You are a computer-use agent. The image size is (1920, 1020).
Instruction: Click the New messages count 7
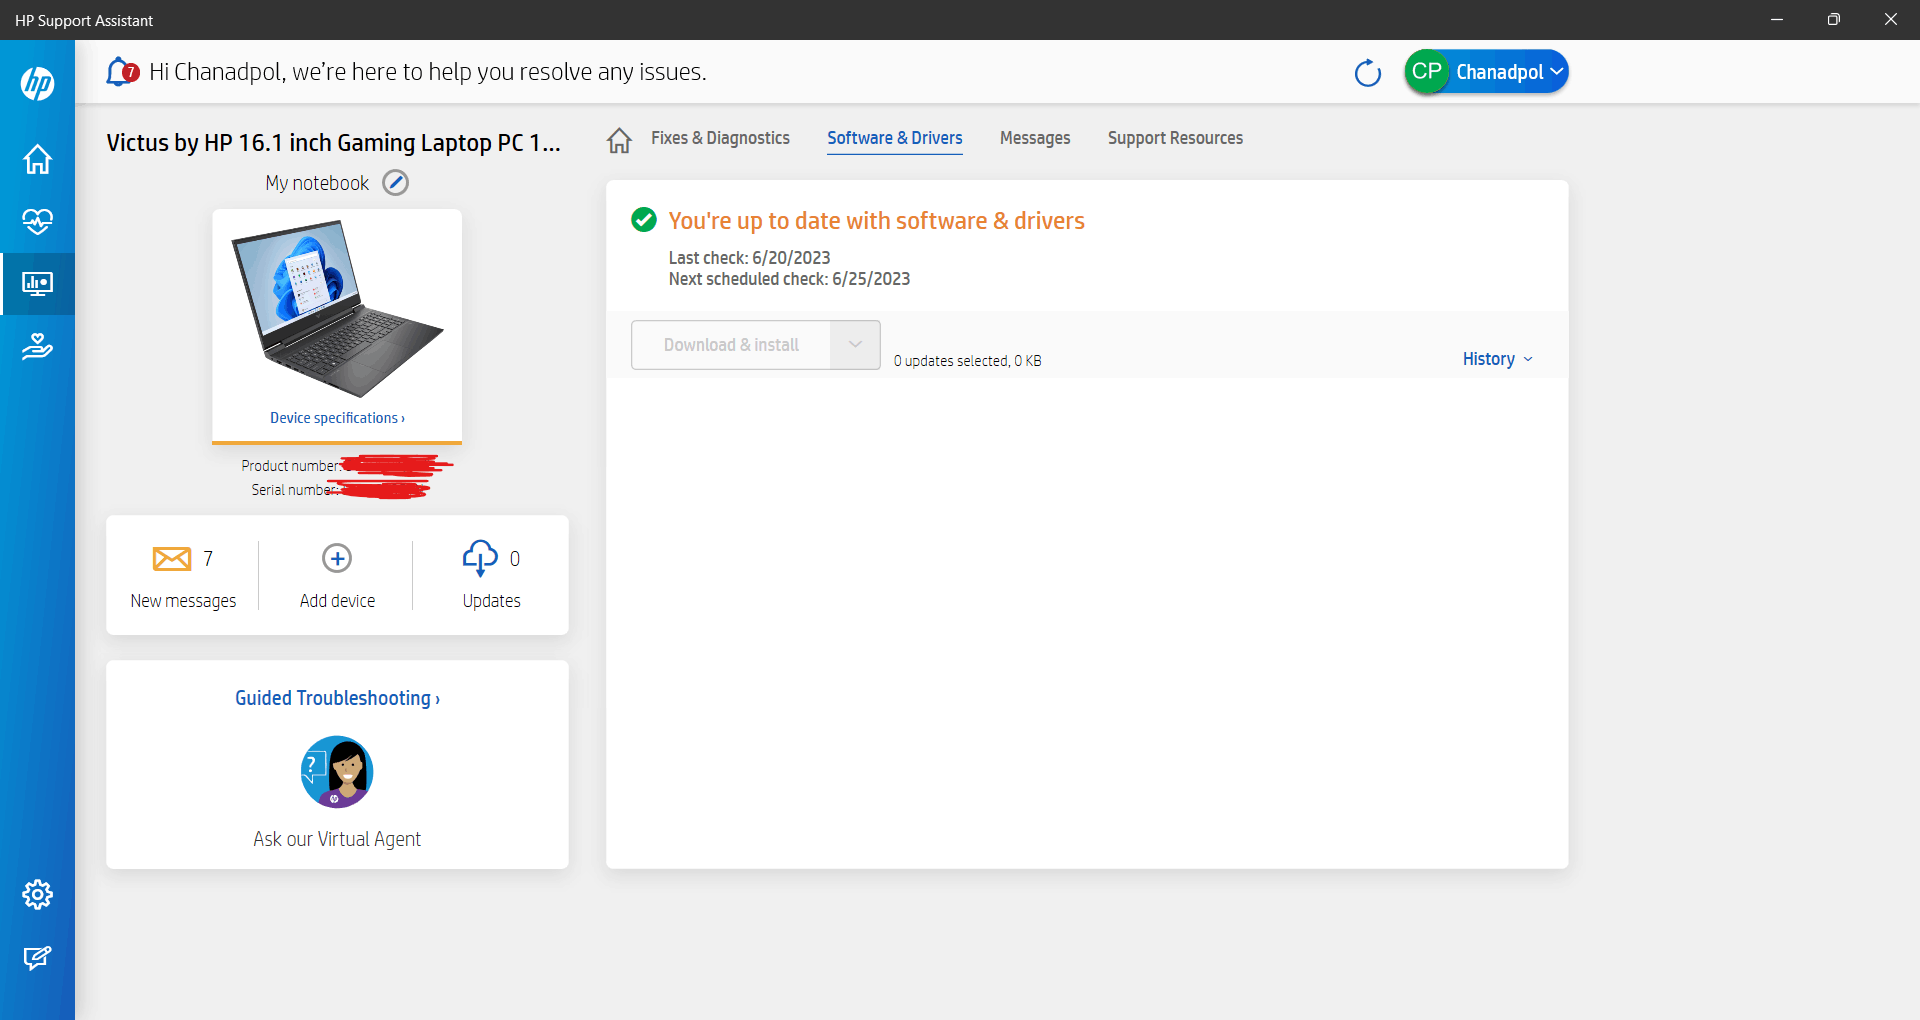click(x=208, y=559)
